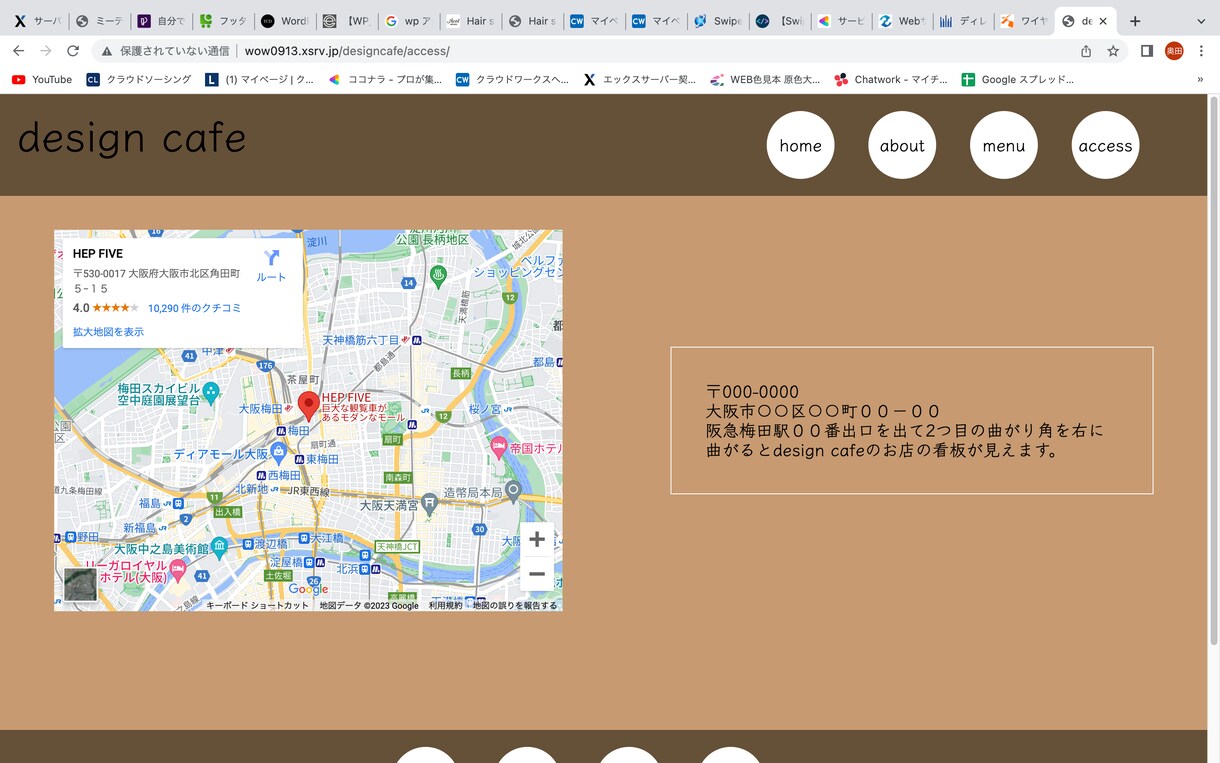1220x763 pixels.
Task: Click the red HEP FIVE map pin
Action: pos(309,406)
